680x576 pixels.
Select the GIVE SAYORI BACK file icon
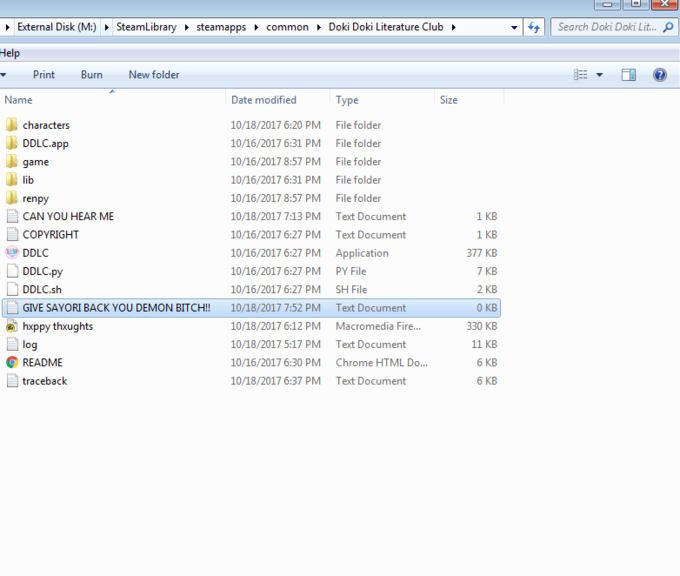click(x=13, y=308)
